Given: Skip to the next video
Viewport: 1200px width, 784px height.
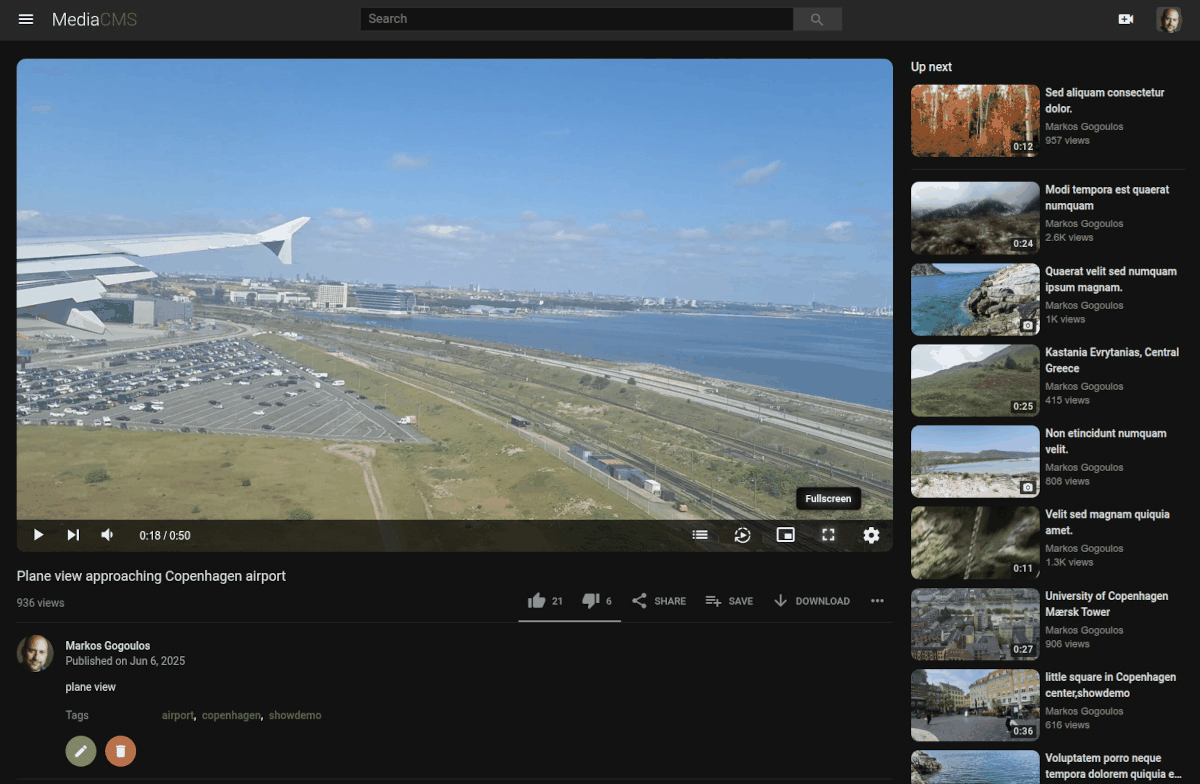Looking at the screenshot, I should click(73, 535).
